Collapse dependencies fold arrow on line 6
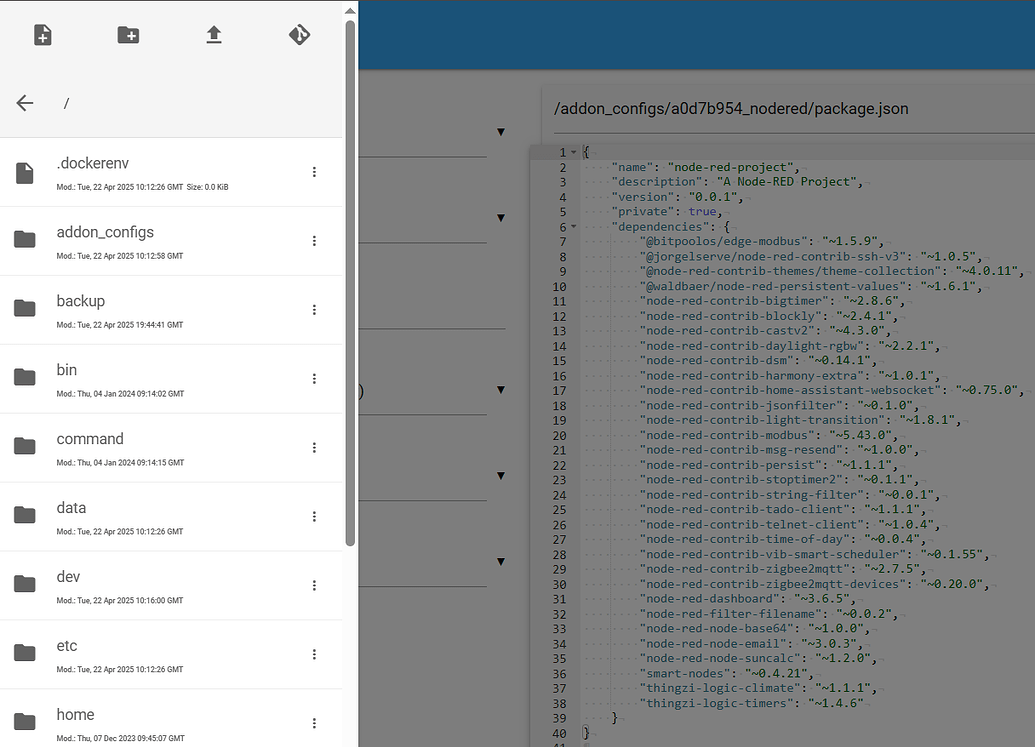Image resolution: width=1035 pixels, height=747 pixels. pyautogui.click(x=574, y=227)
